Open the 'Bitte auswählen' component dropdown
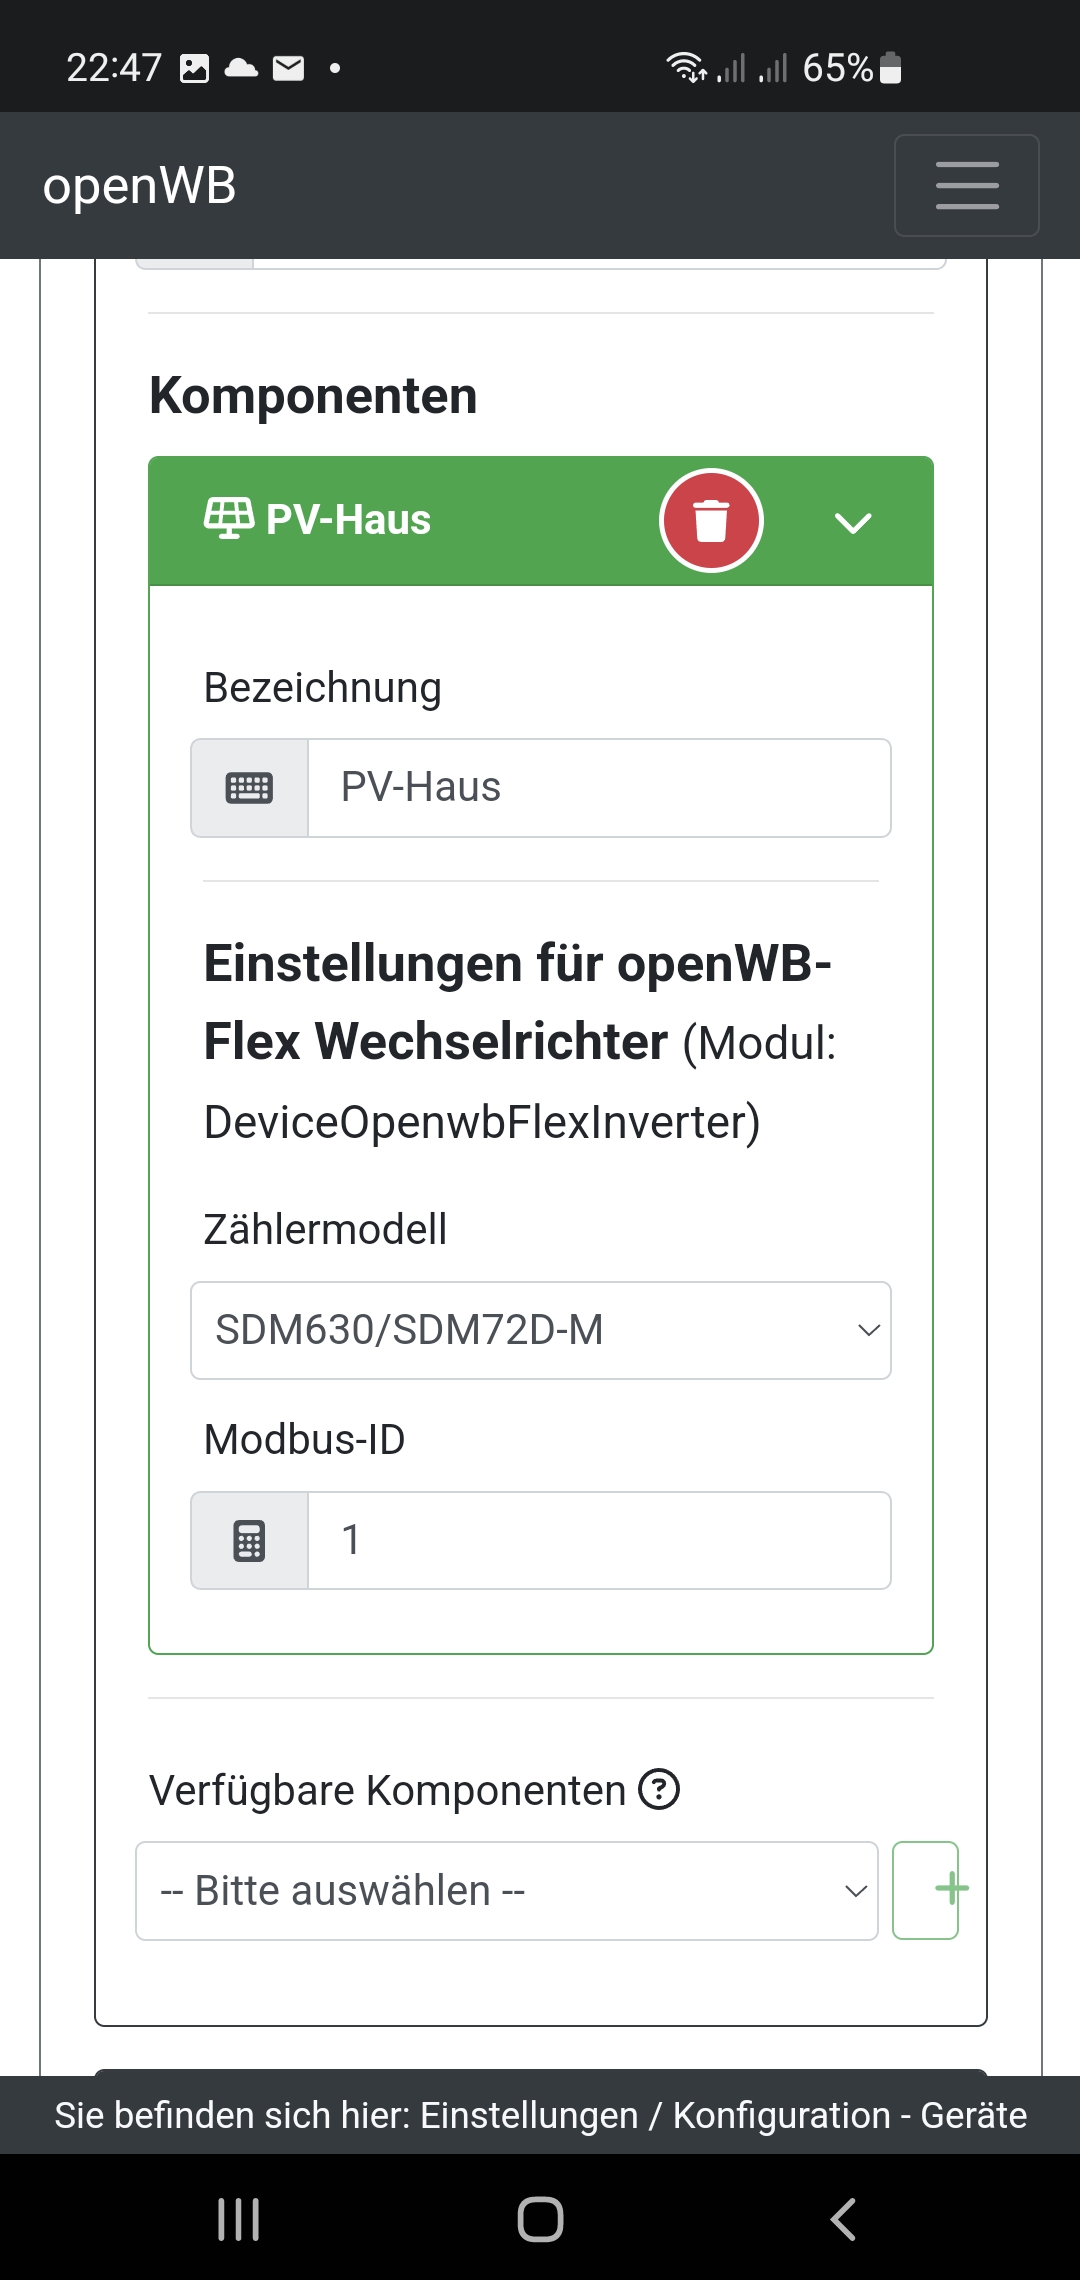The height and width of the screenshot is (2280, 1080). [506, 1891]
